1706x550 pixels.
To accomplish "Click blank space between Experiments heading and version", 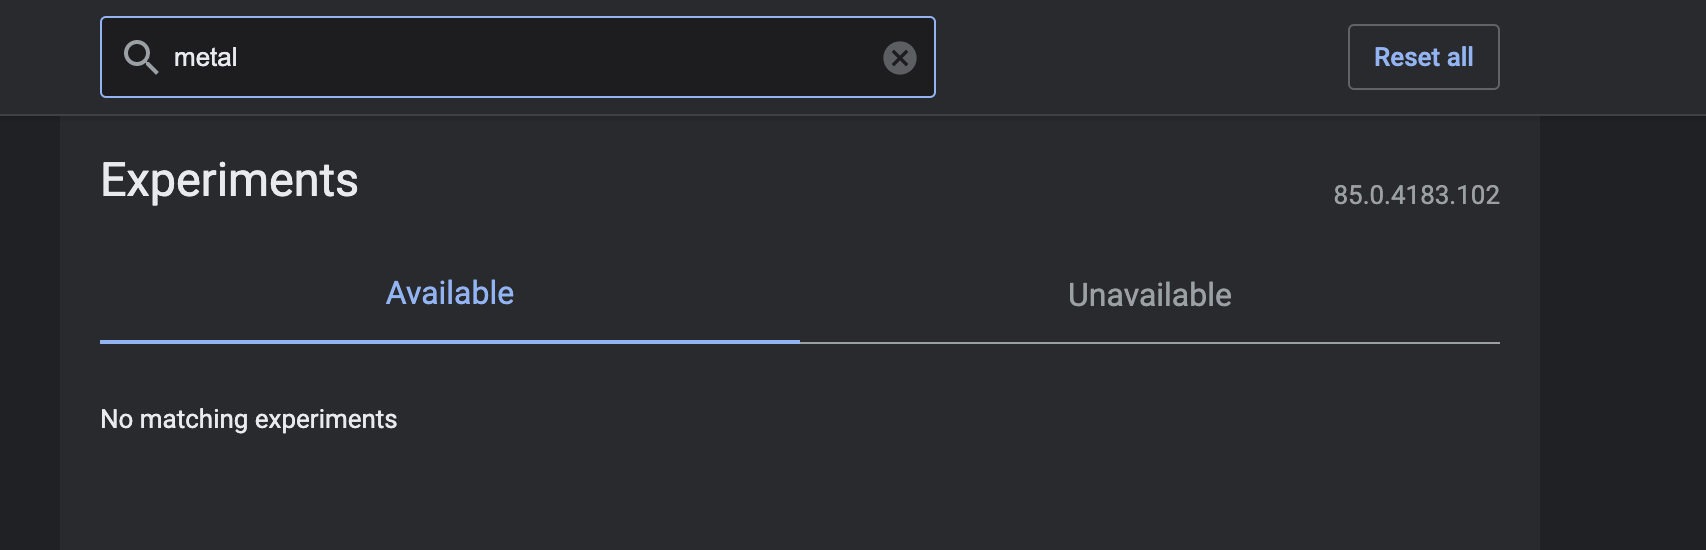I will pyautogui.click(x=840, y=185).
